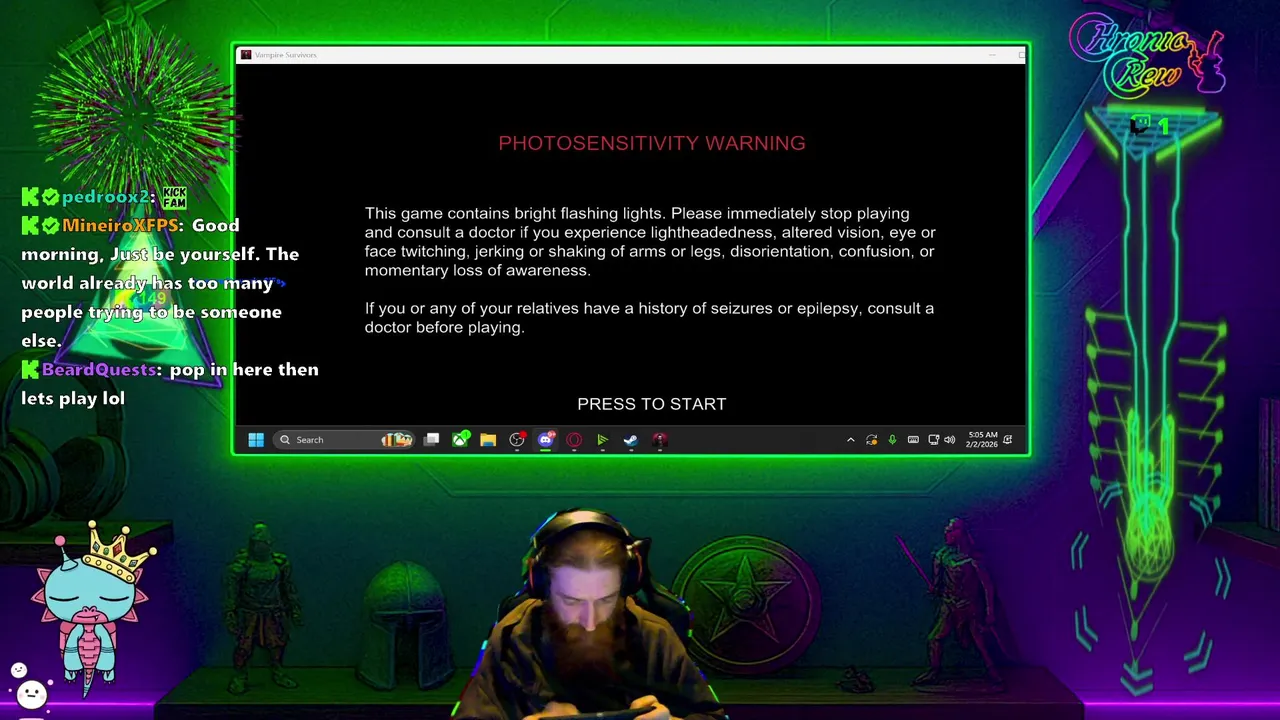Click pedroox2 username in chat
The height and width of the screenshot is (720, 1280).
coord(108,197)
